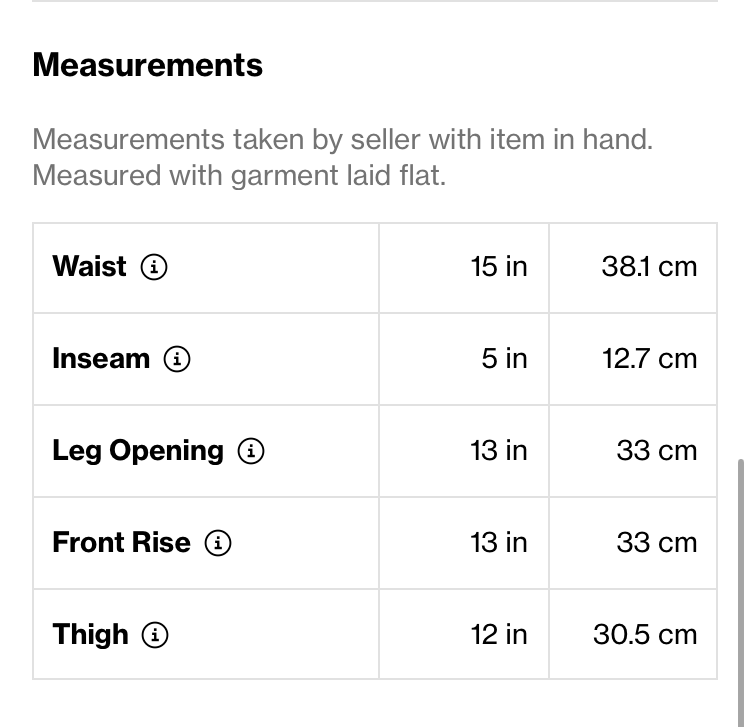750x727 pixels.
Task: Click the Leg Opening label text
Action: point(138,451)
